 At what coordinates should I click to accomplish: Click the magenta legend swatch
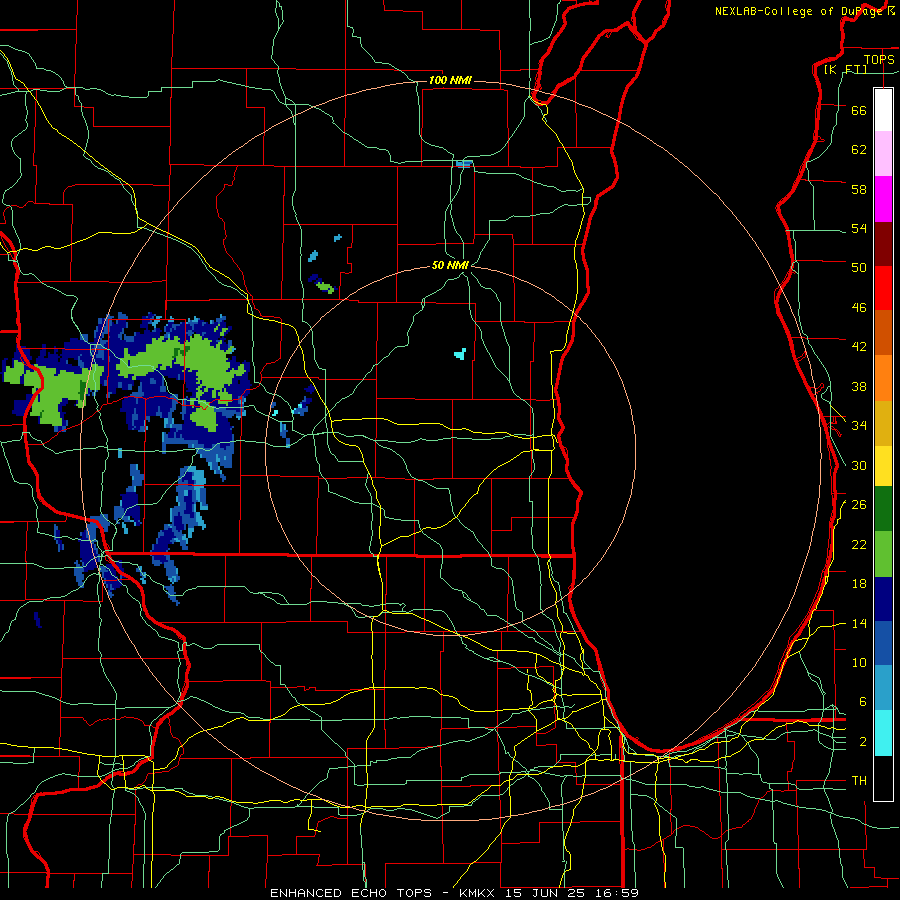883,199
